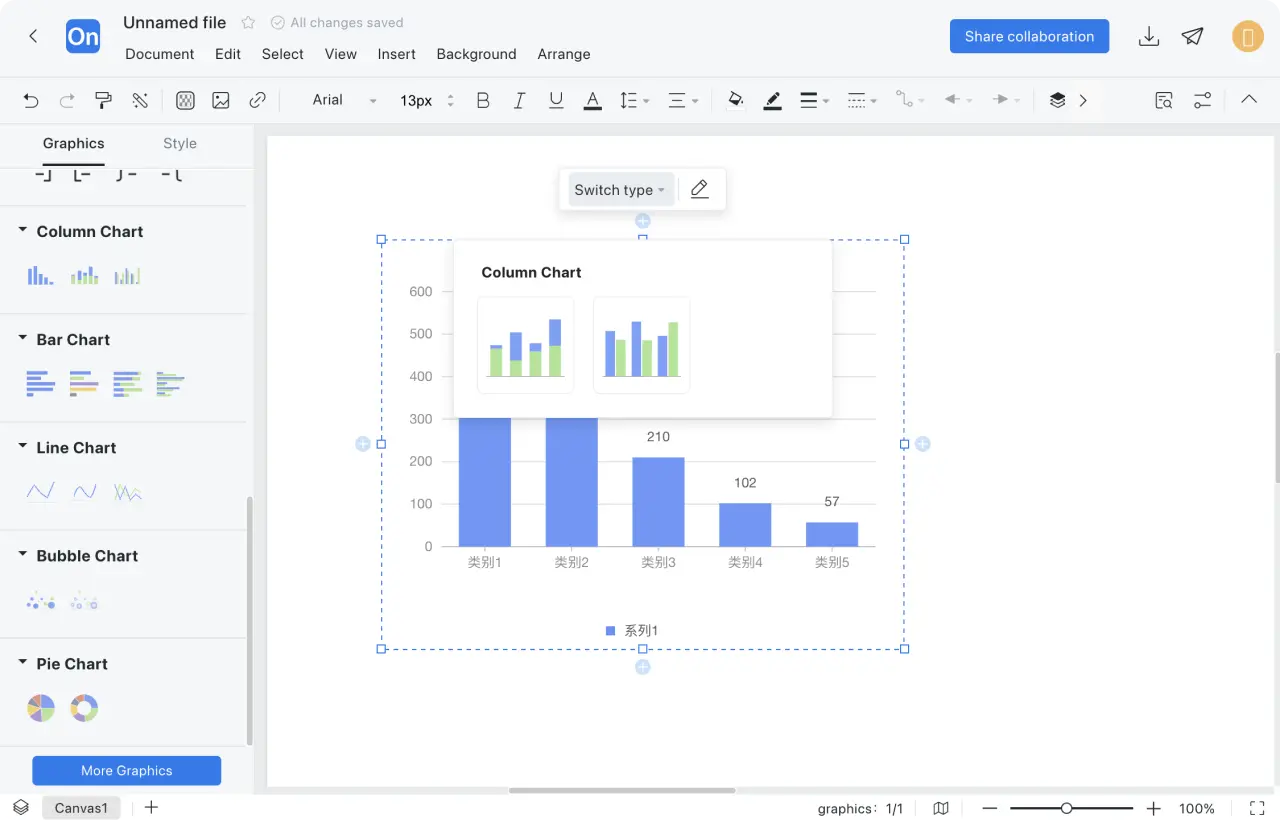Screen dimensions: 1280x820
Task: Toggle bold formatting
Action: coord(483,100)
